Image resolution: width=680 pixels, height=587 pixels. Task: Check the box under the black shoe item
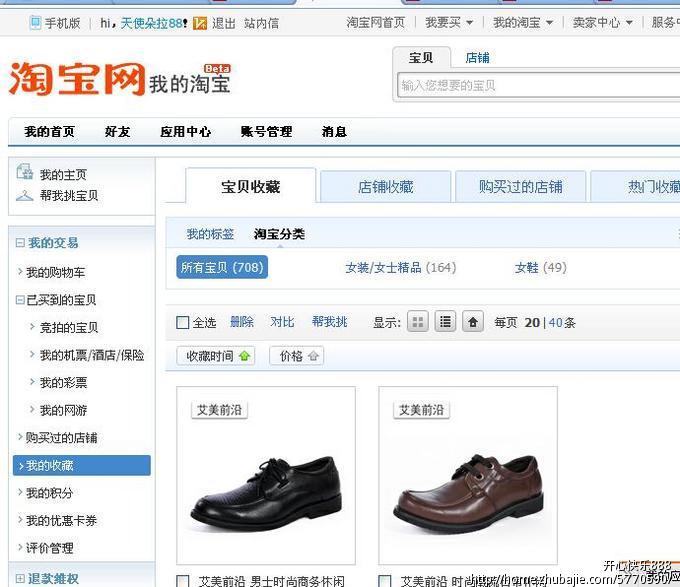(x=183, y=580)
